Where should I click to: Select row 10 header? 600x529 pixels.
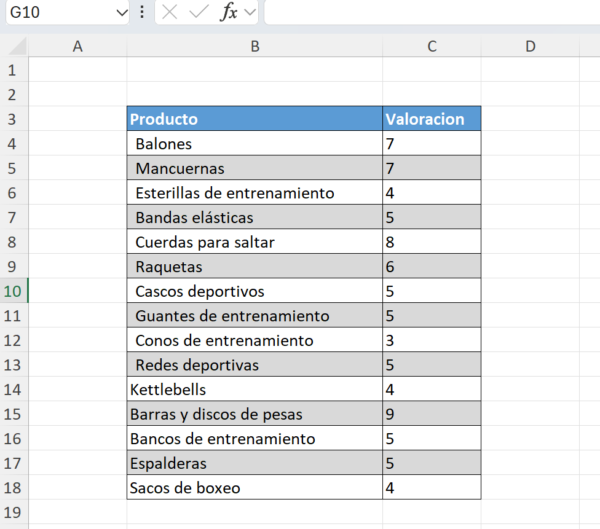[x=14, y=291]
